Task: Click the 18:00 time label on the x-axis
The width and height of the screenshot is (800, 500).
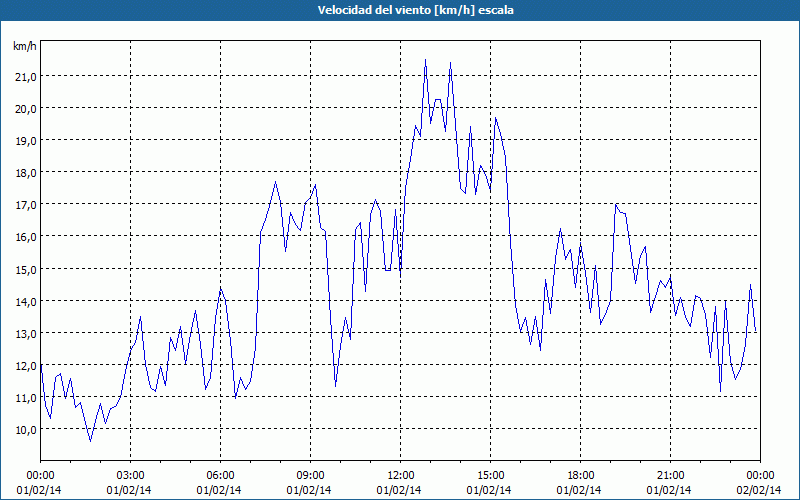Action: pyautogui.click(x=580, y=476)
